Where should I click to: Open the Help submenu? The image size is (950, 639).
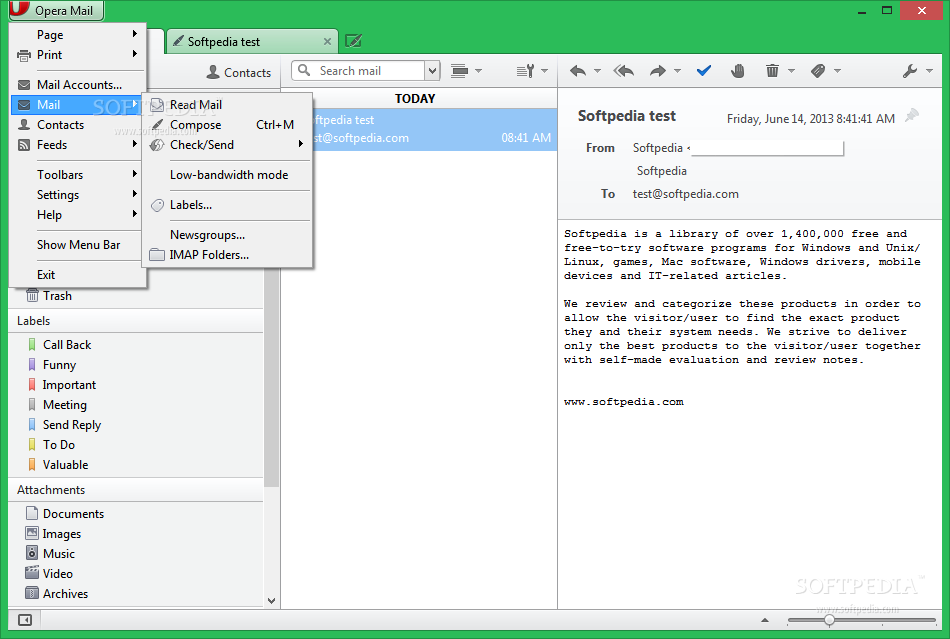tap(78, 214)
